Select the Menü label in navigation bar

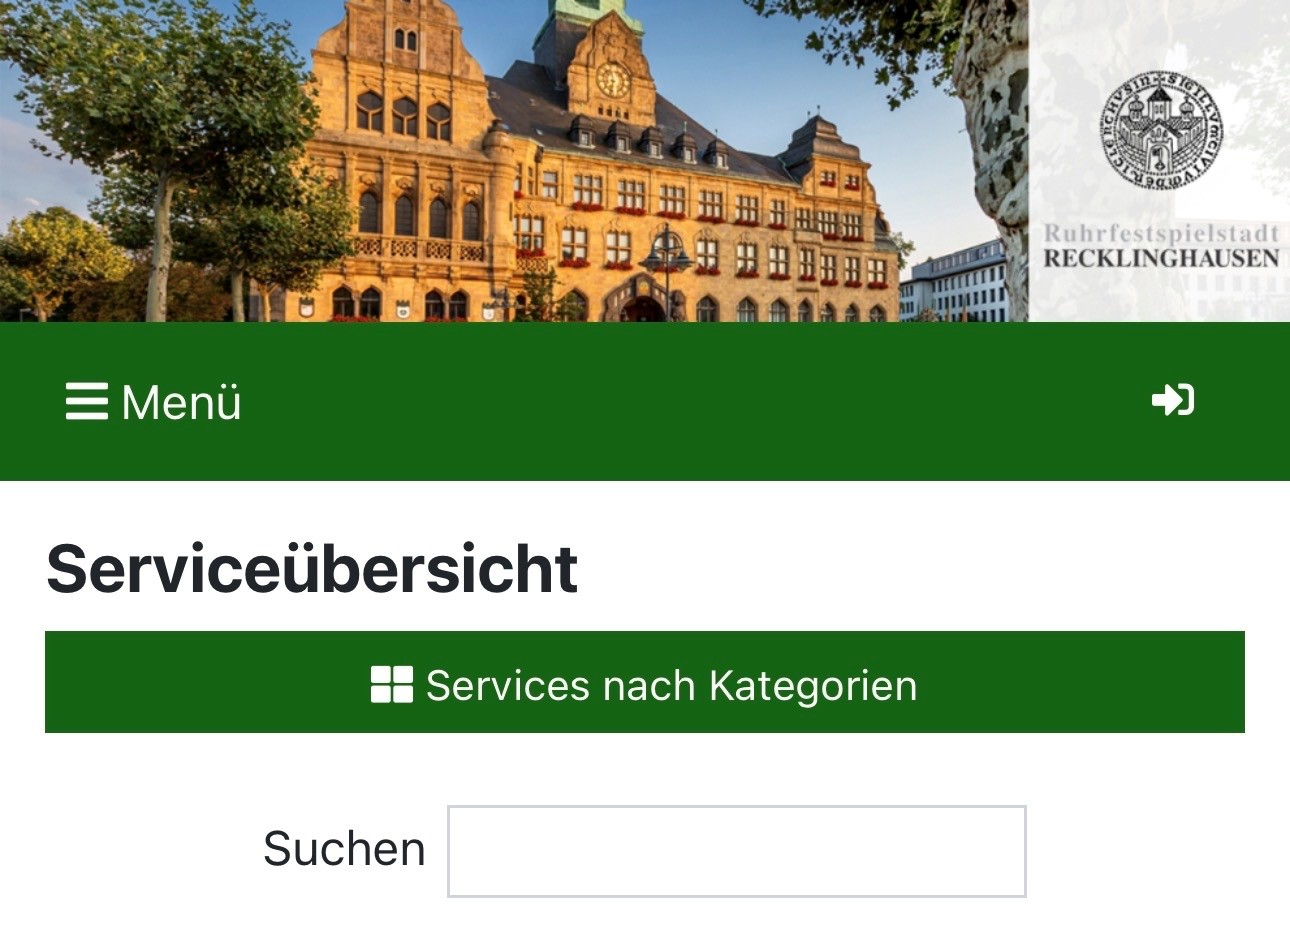(x=181, y=402)
